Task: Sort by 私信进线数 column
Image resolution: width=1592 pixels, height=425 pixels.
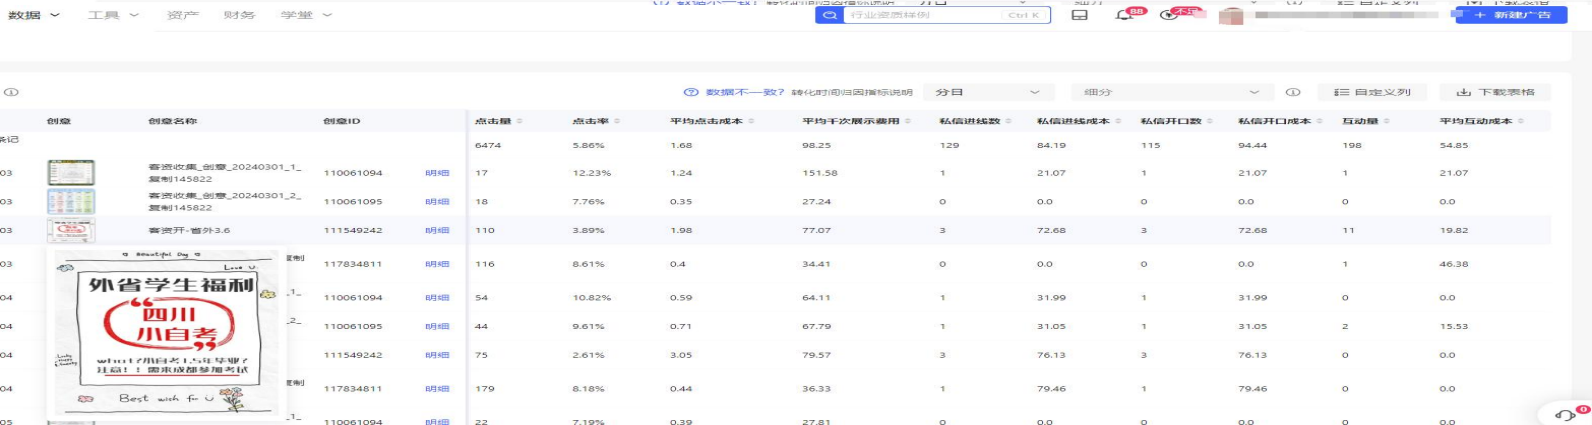Action: pos(1009,121)
